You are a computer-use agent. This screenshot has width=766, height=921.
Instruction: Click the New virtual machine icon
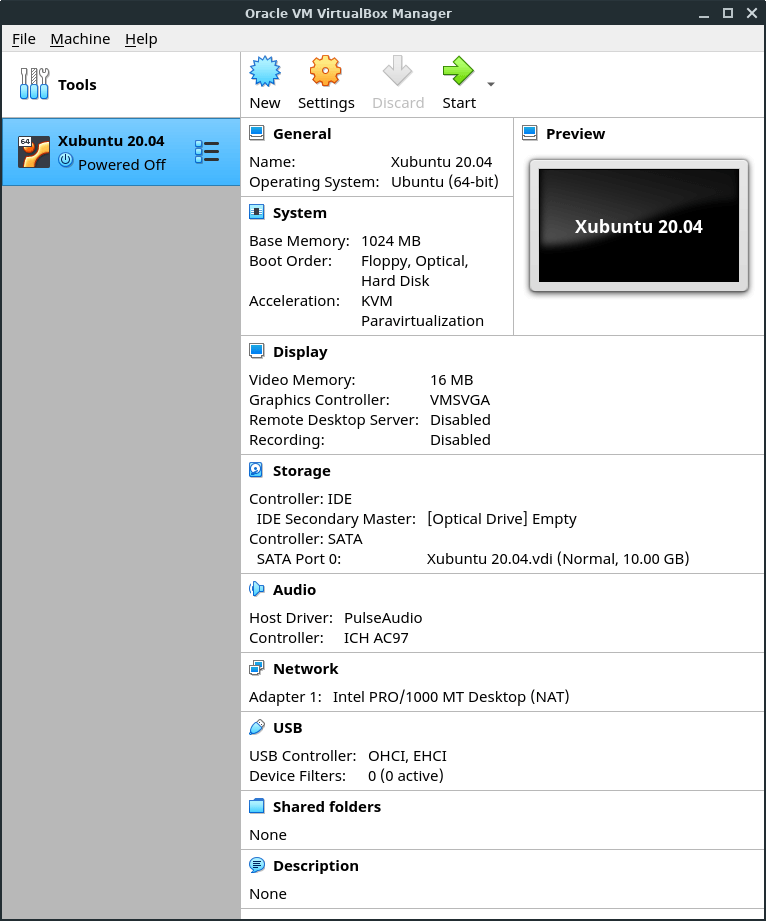[x=265, y=73]
